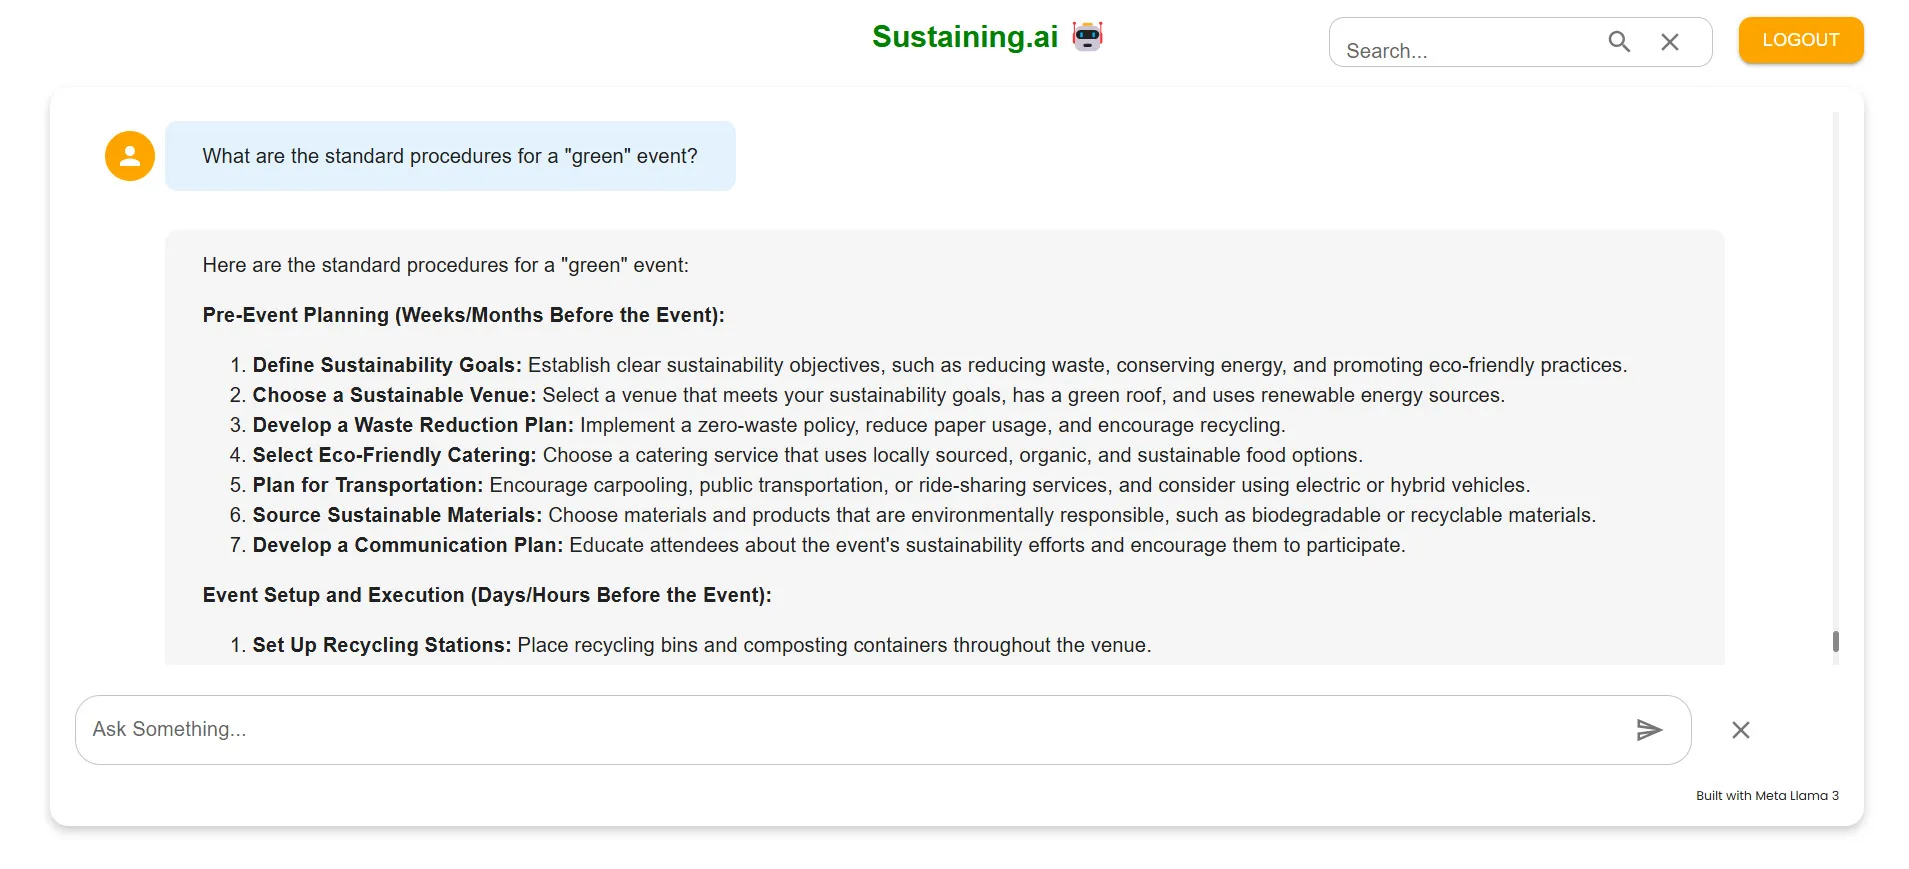Click the Built with Meta Llama 3 text
This screenshot has height=869, width=1909.
click(x=1767, y=796)
